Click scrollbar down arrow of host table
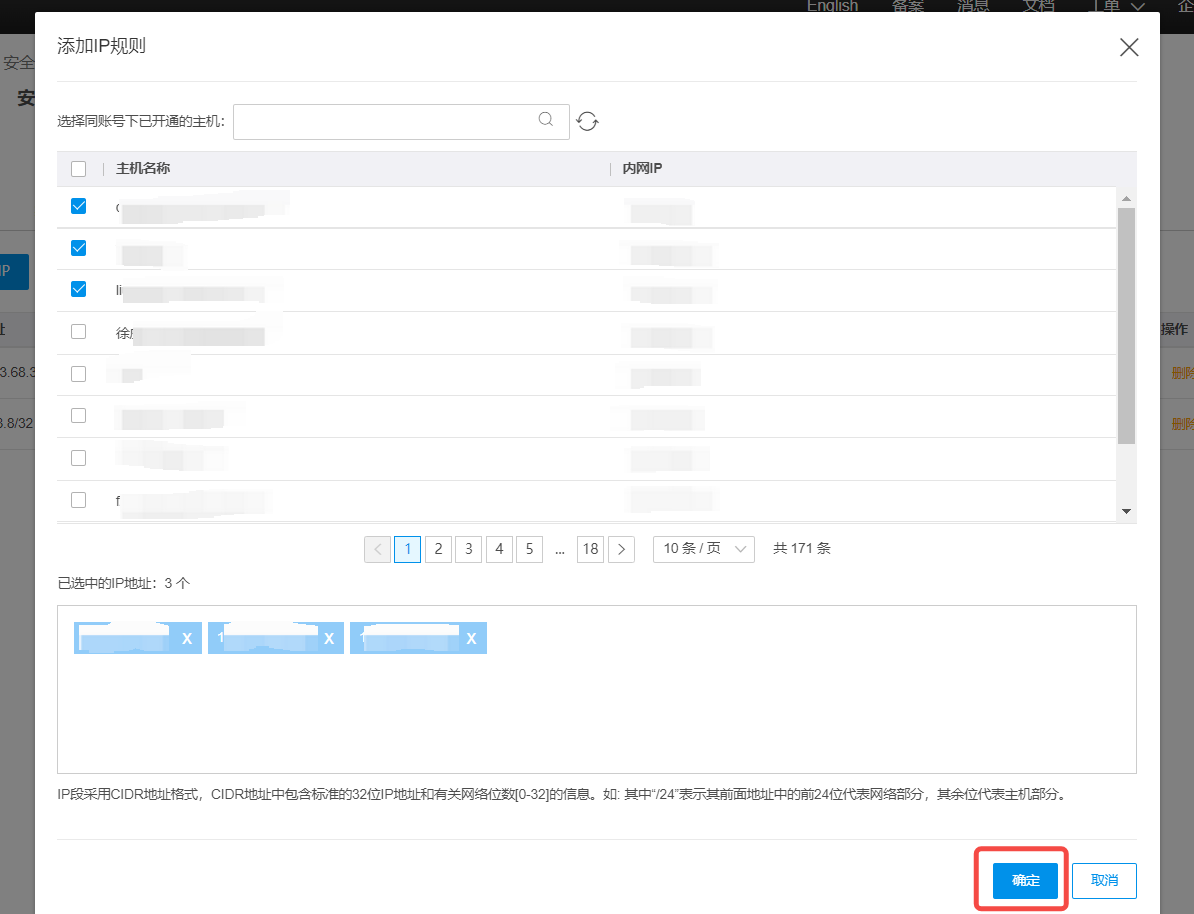Image resolution: width=1194 pixels, height=914 pixels. (1126, 512)
